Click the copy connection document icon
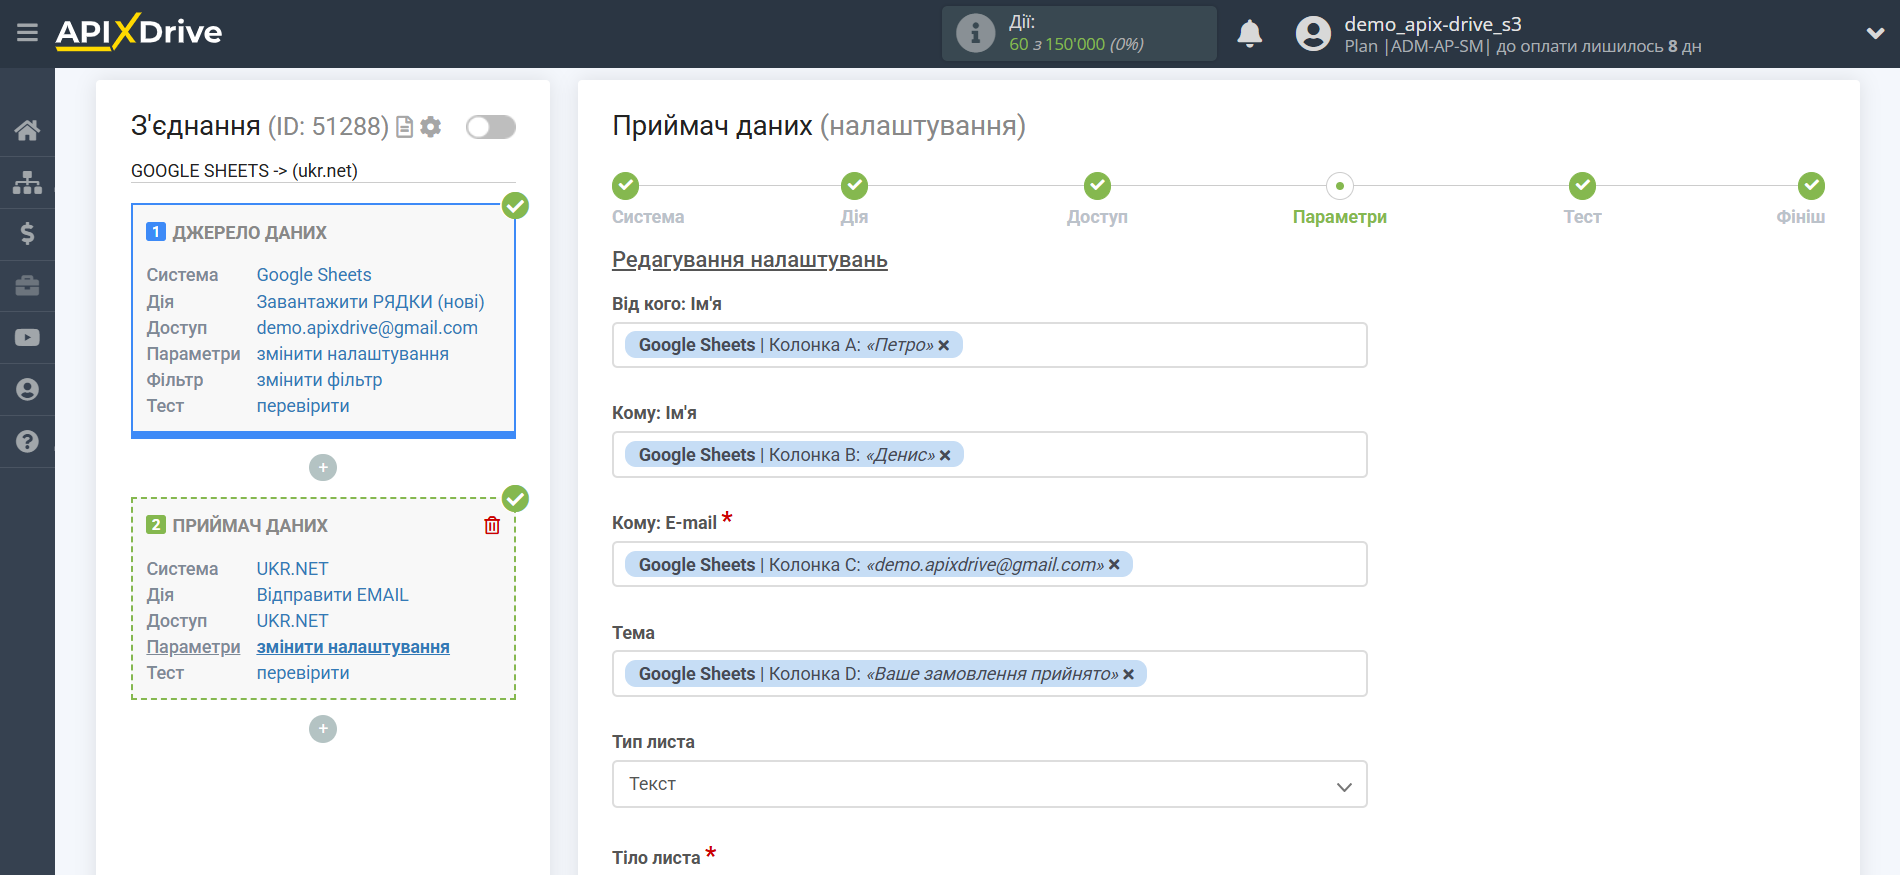Image resolution: width=1900 pixels, height=875 pixels. coord(404,127)
